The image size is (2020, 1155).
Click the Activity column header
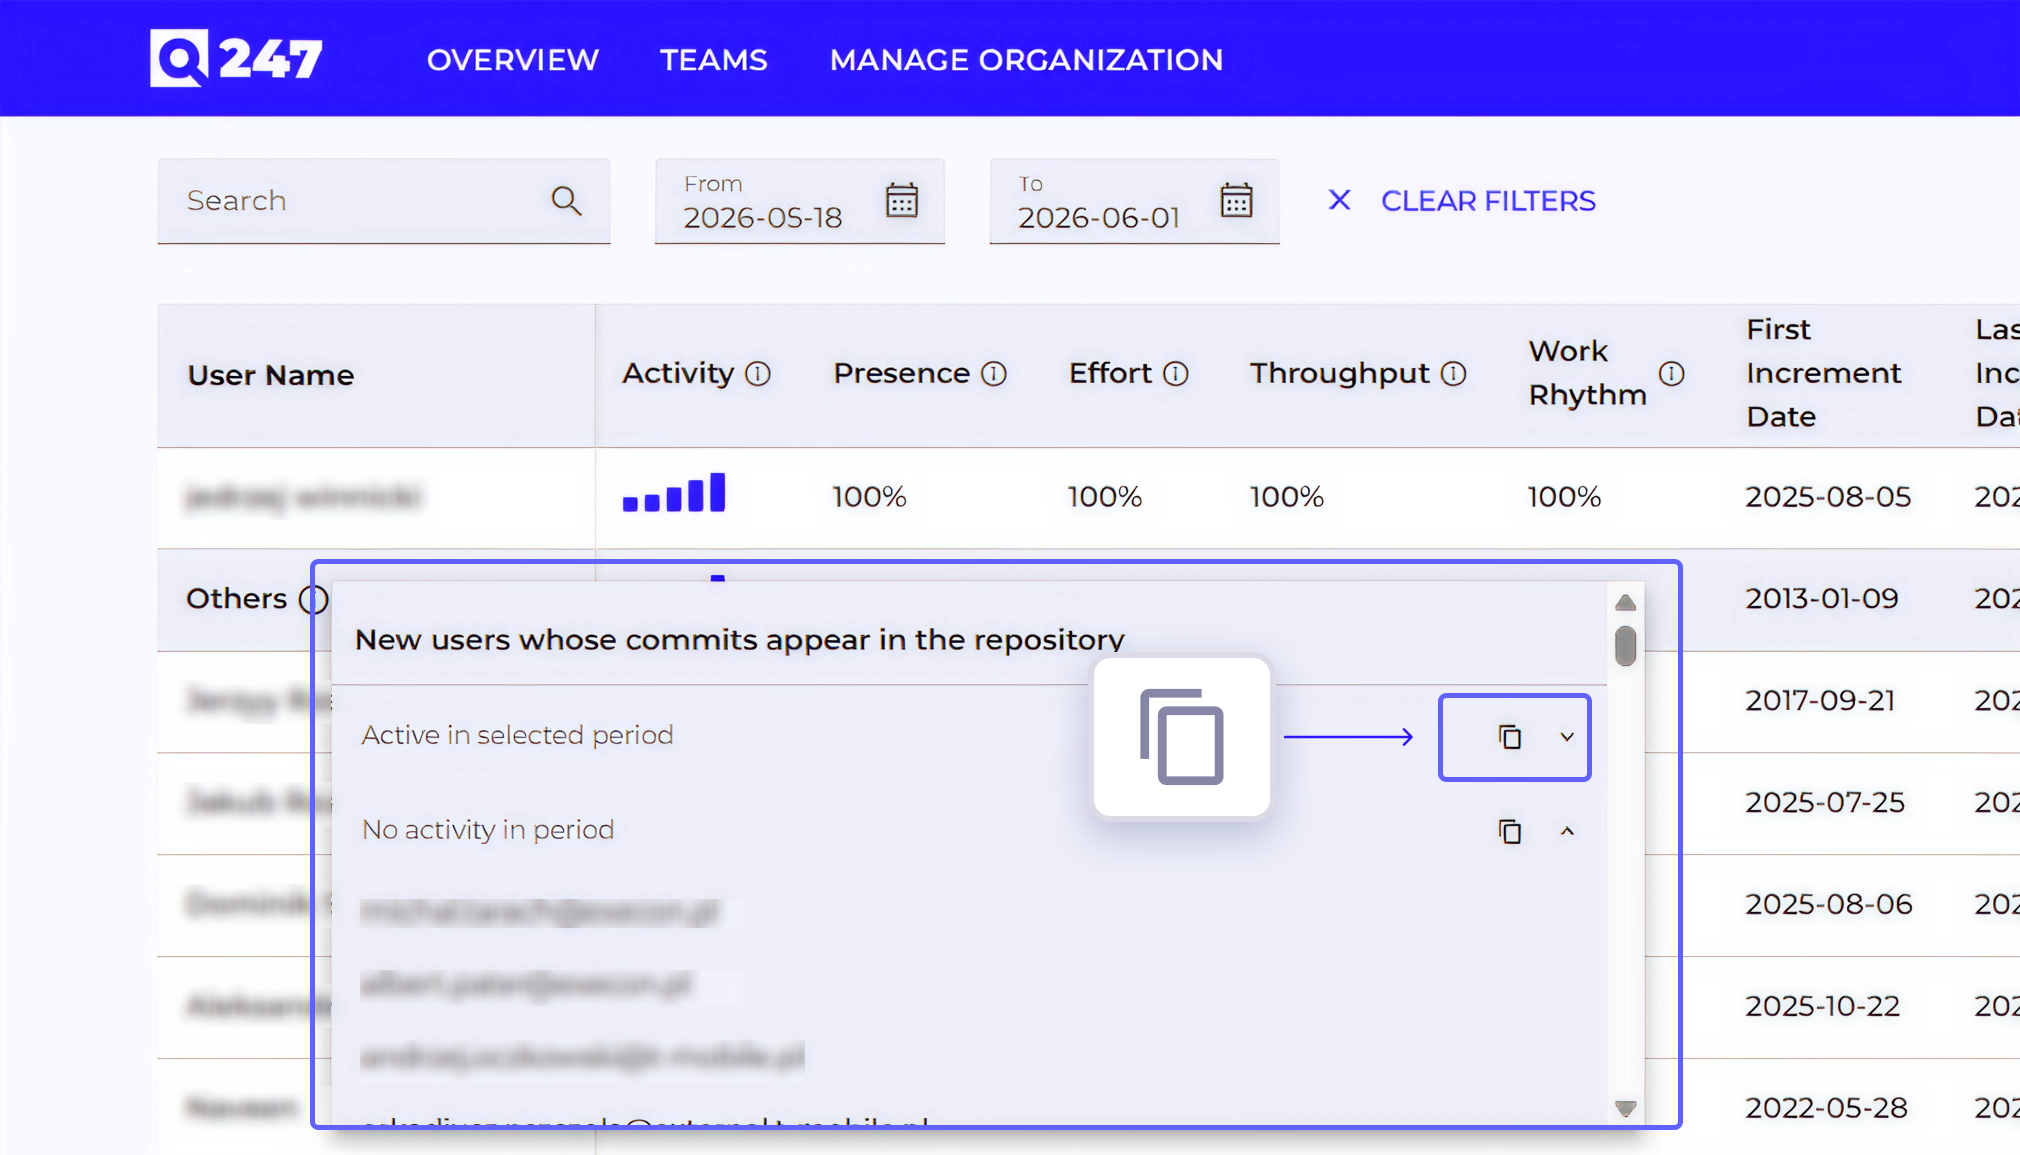pos(678,373)
